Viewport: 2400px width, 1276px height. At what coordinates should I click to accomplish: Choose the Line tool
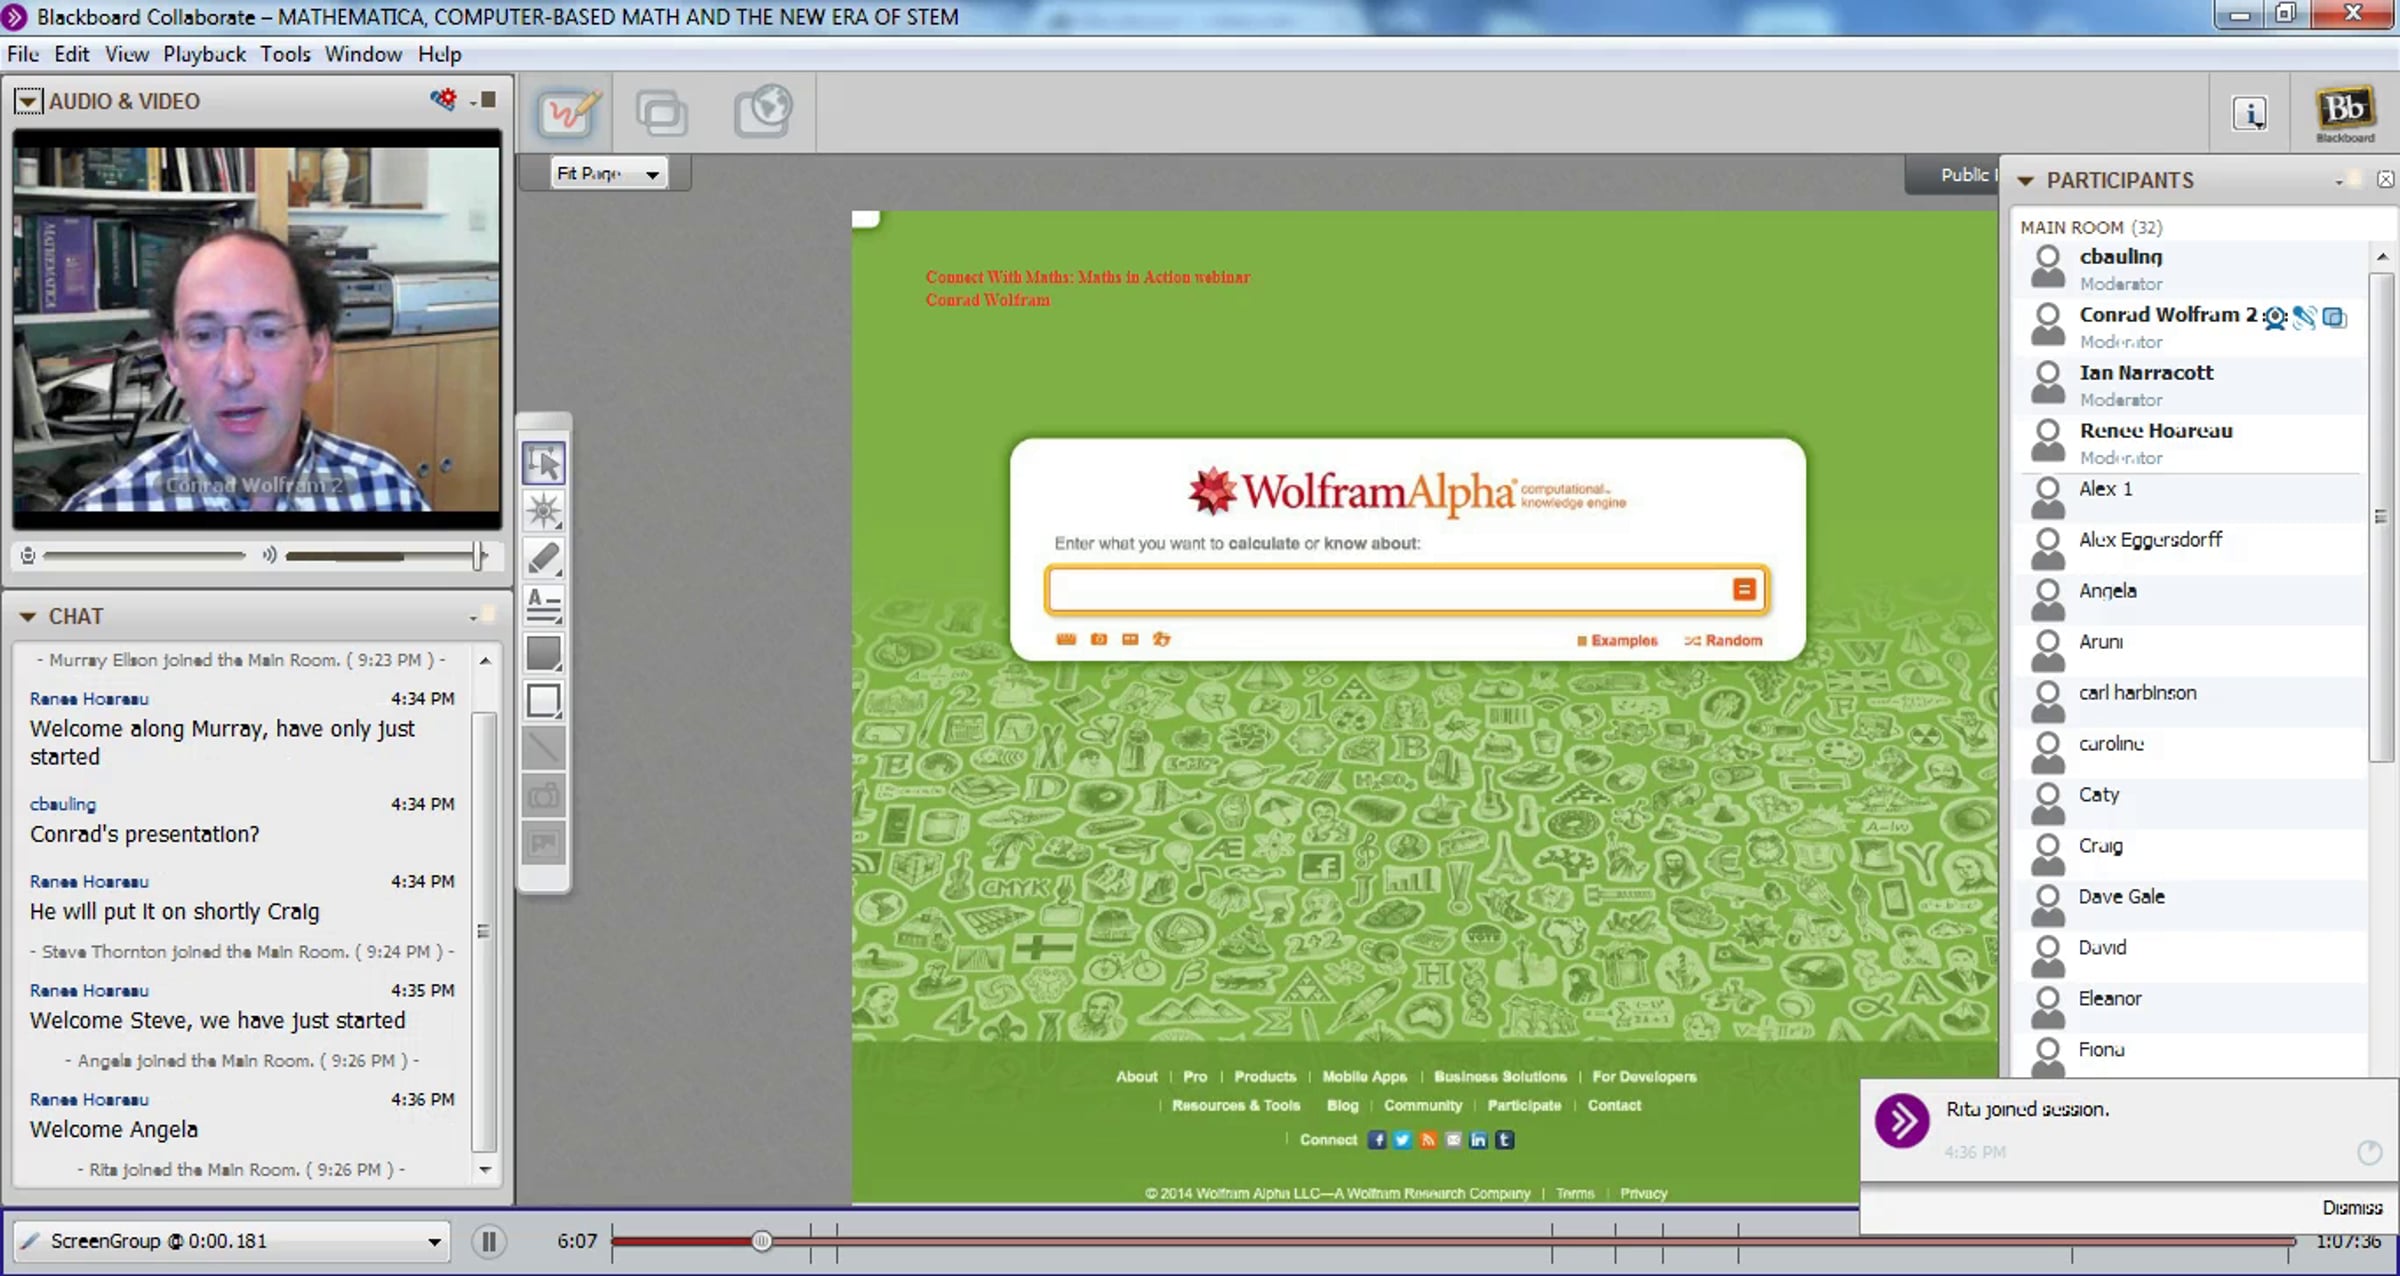544,748
